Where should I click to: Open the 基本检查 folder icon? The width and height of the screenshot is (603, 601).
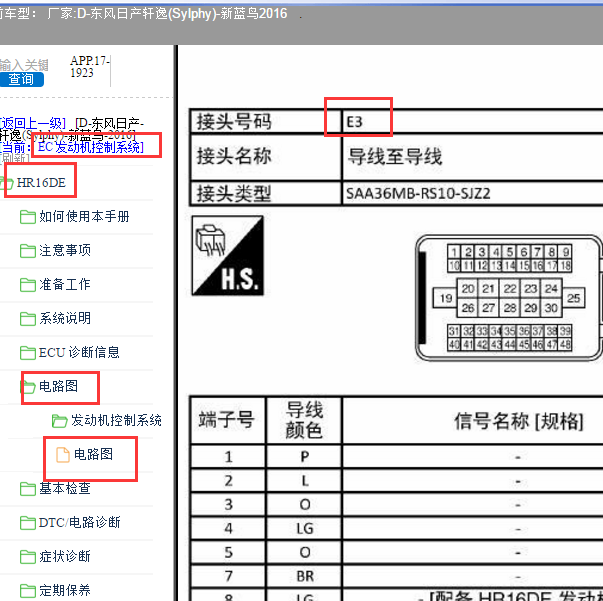click(28, 488)
